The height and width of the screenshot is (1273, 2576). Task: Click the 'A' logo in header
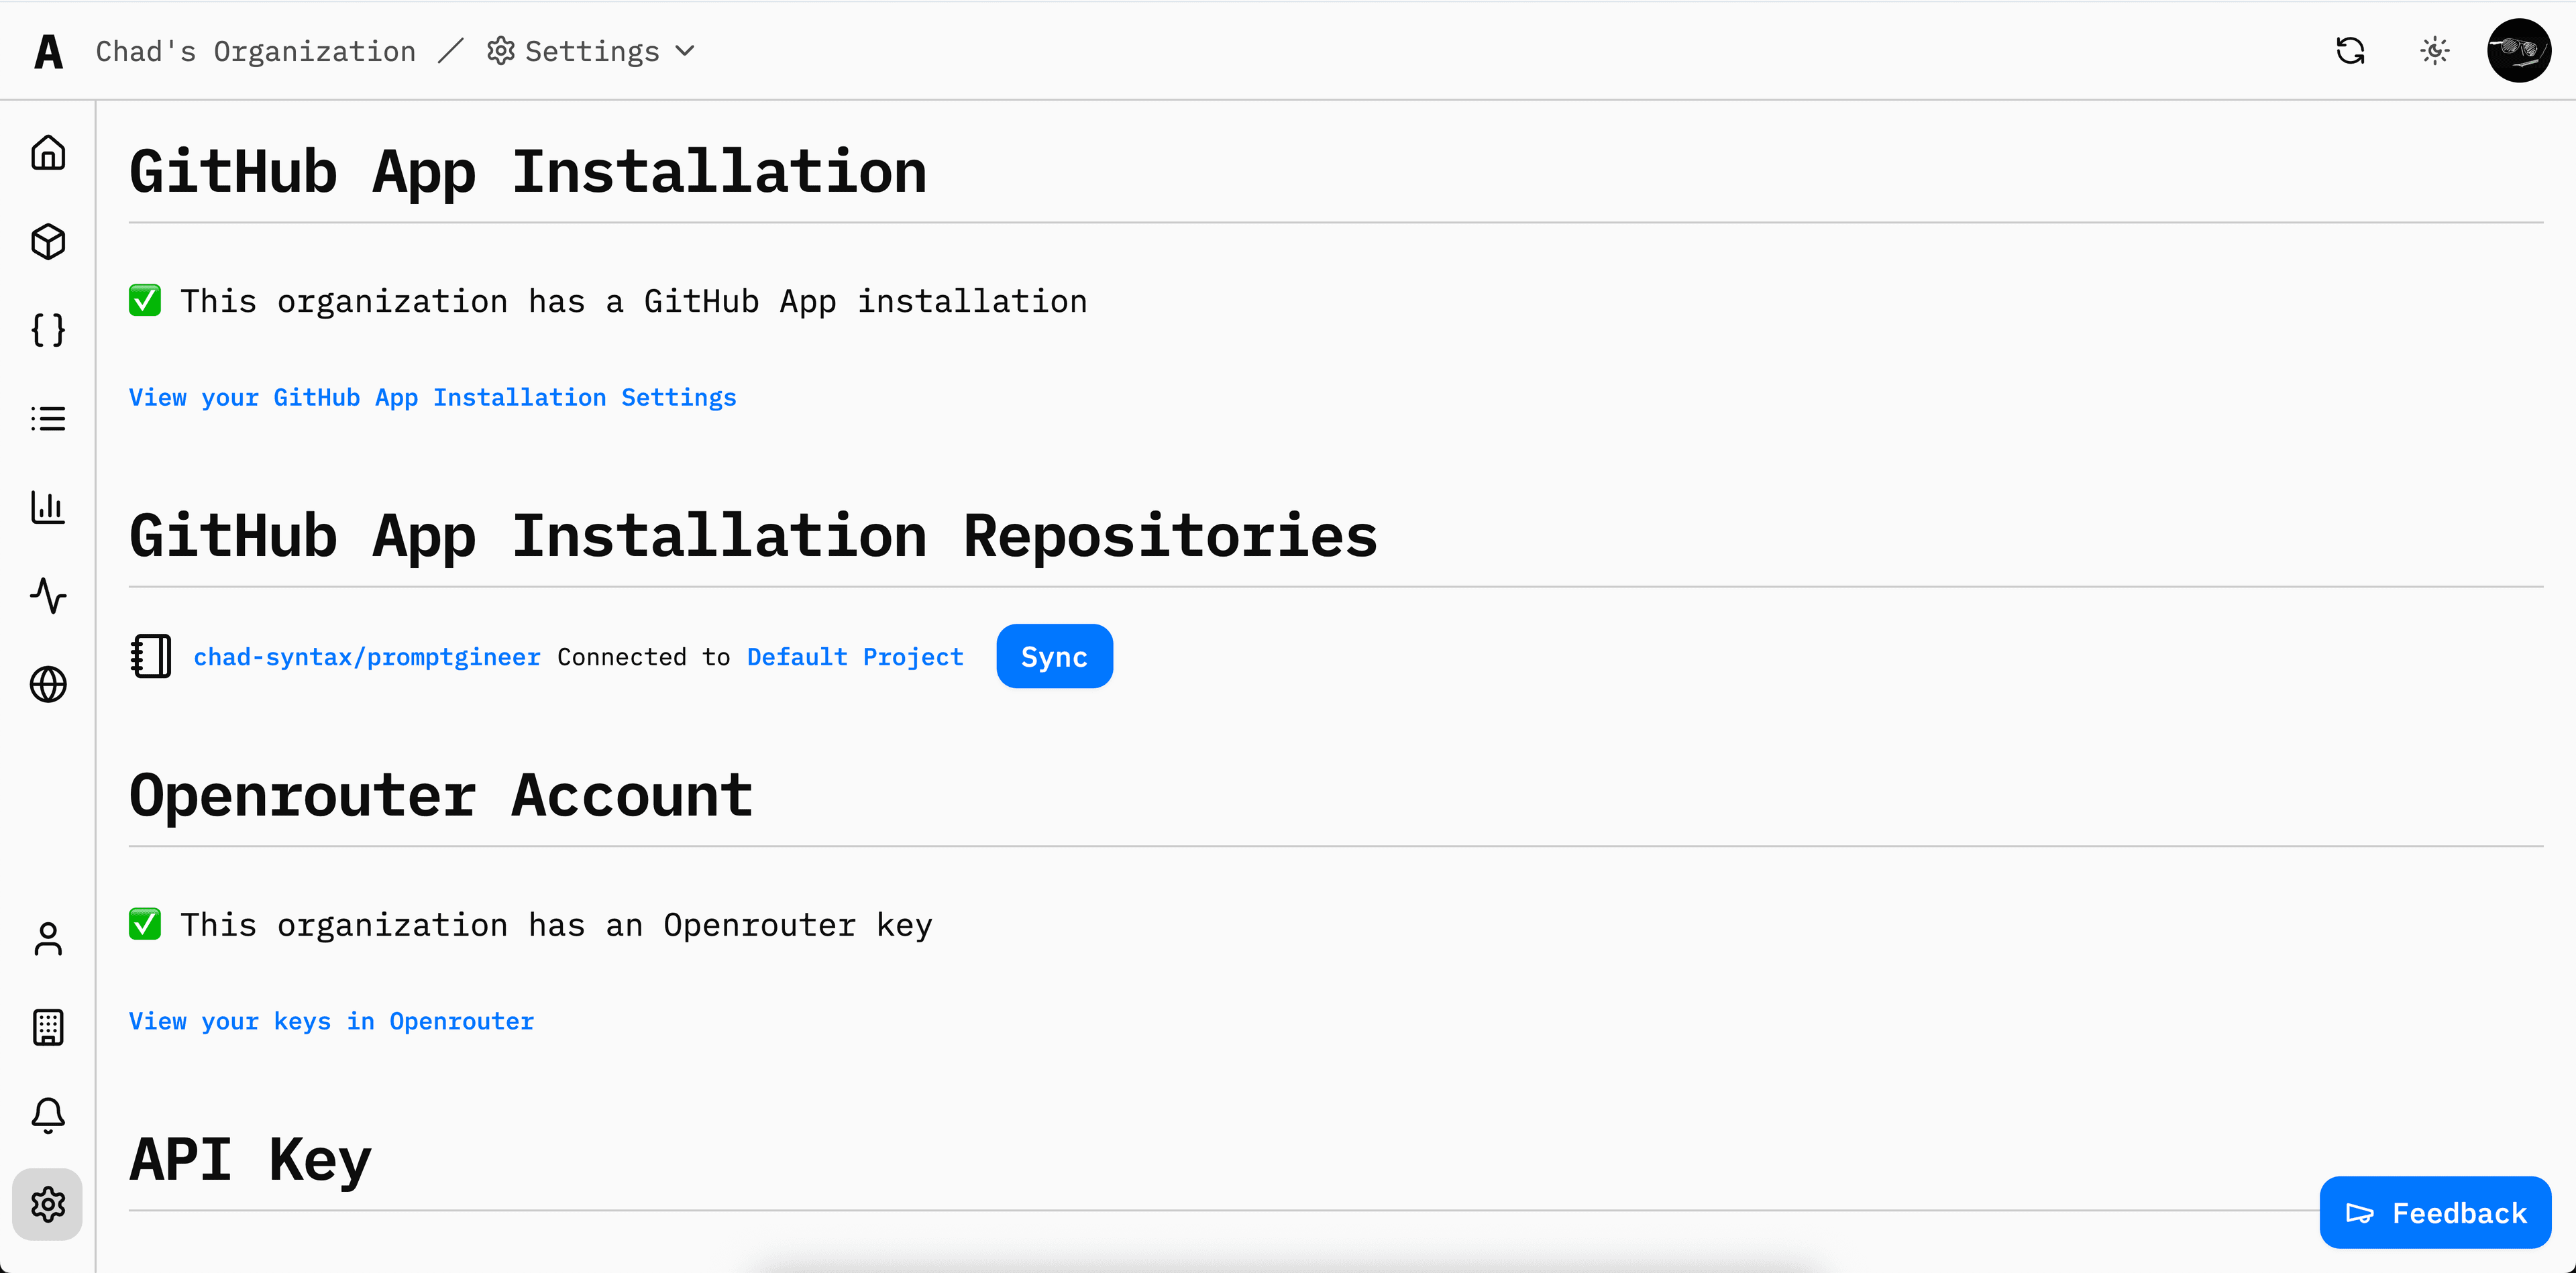(48, 51)
